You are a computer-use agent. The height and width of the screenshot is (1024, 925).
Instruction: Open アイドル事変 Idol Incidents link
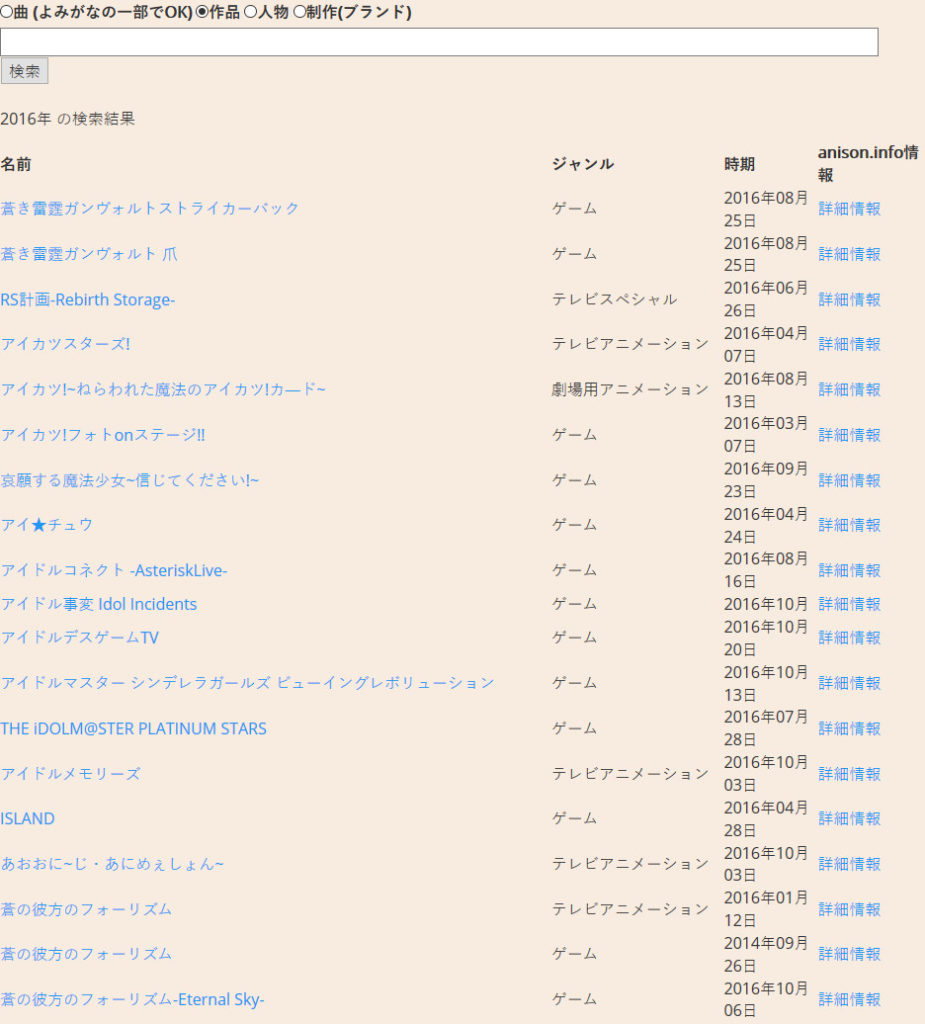99,604
